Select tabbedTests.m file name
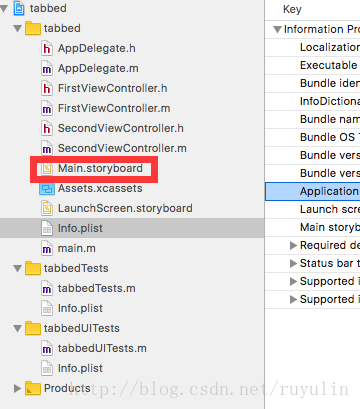 [x=97, y=288]
